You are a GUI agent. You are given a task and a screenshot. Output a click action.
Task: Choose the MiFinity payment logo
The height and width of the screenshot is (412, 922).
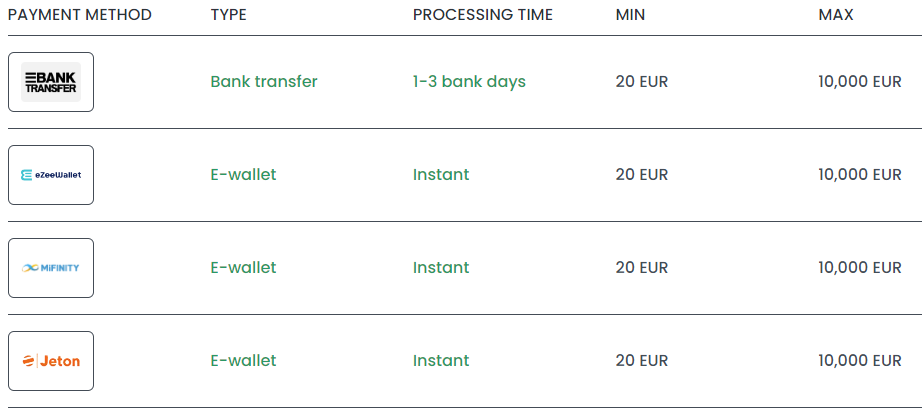[x=51, y=267]
